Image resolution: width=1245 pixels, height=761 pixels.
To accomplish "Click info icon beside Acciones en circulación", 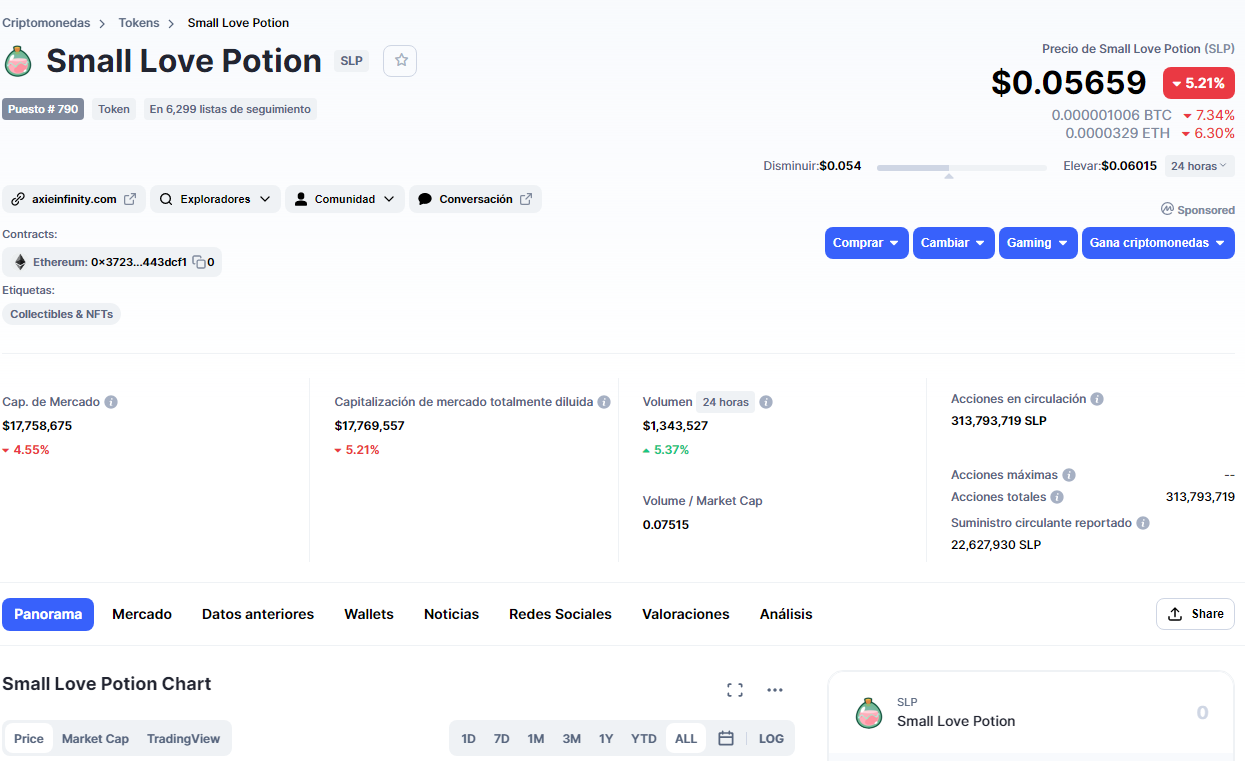I will [1097, 399].
